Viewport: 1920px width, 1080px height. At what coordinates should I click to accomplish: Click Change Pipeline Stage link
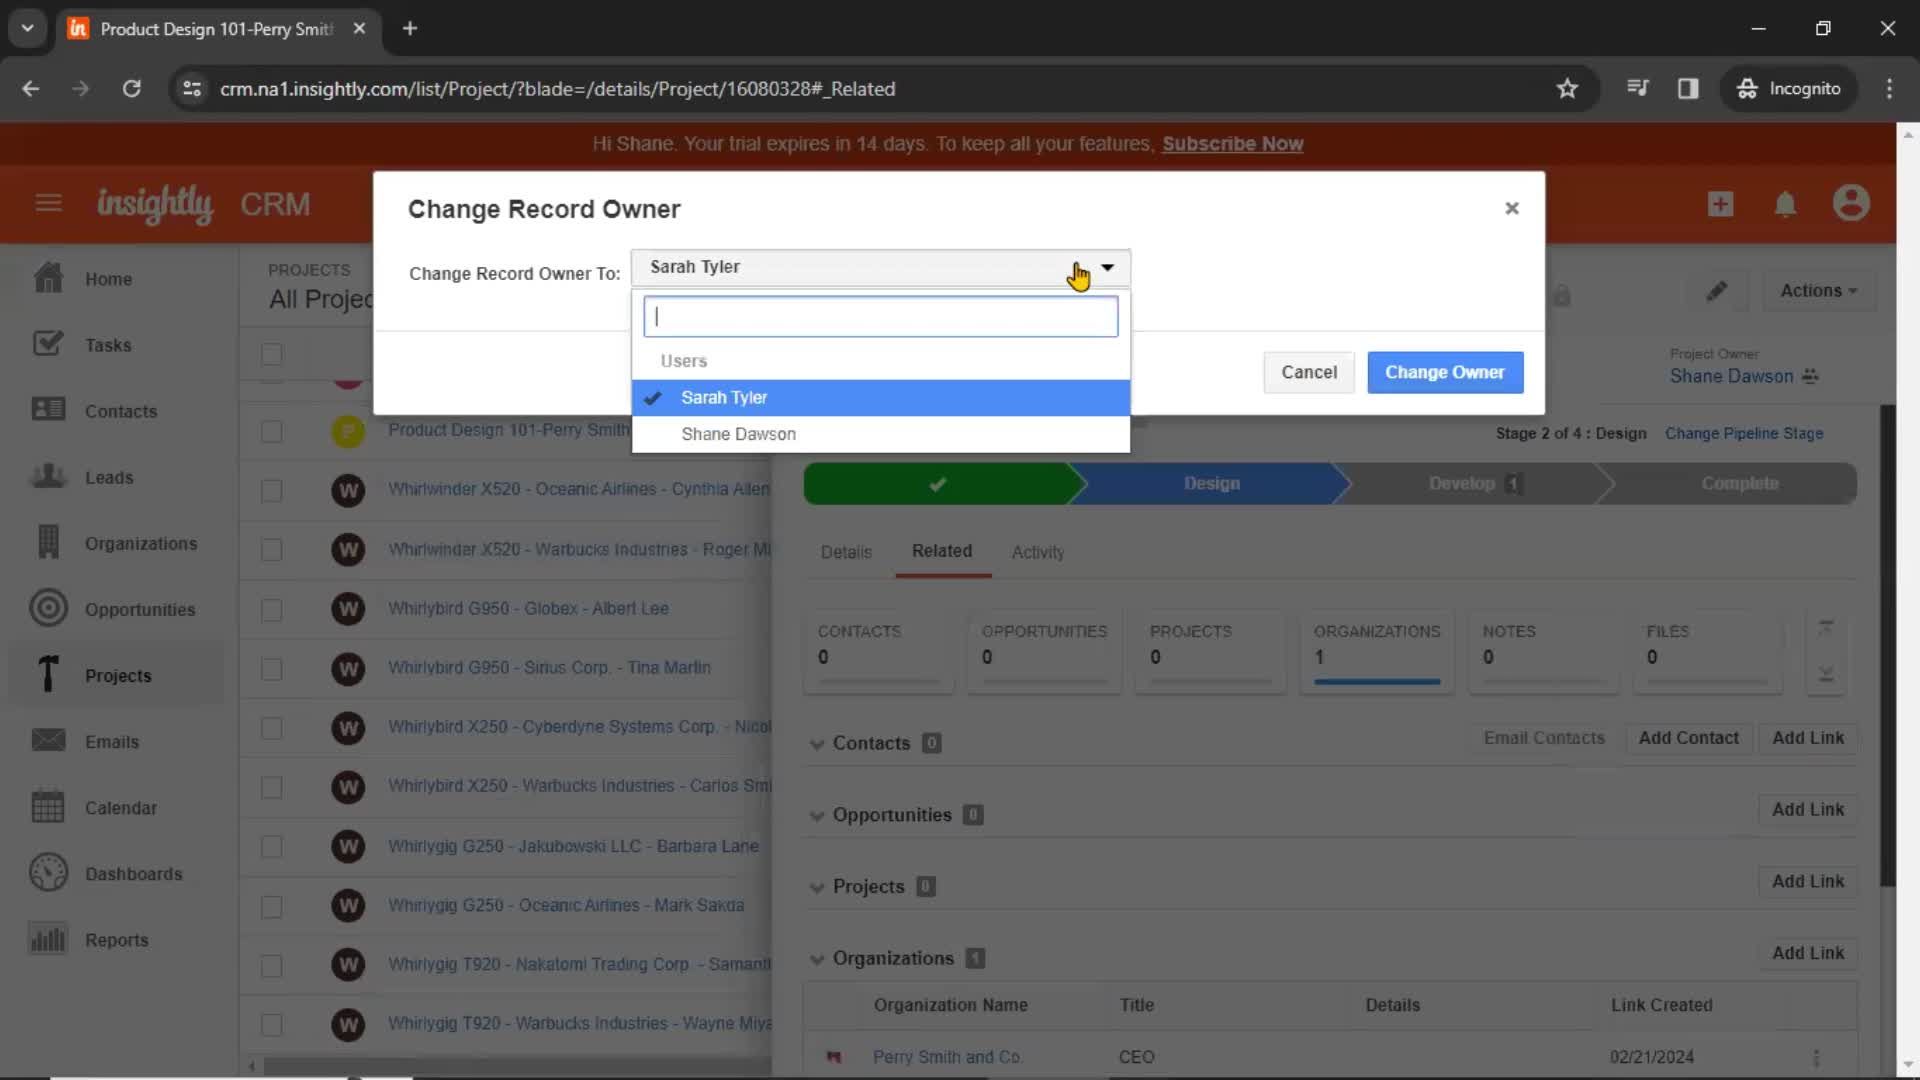pyautogui.click(x=1745, y=433)
